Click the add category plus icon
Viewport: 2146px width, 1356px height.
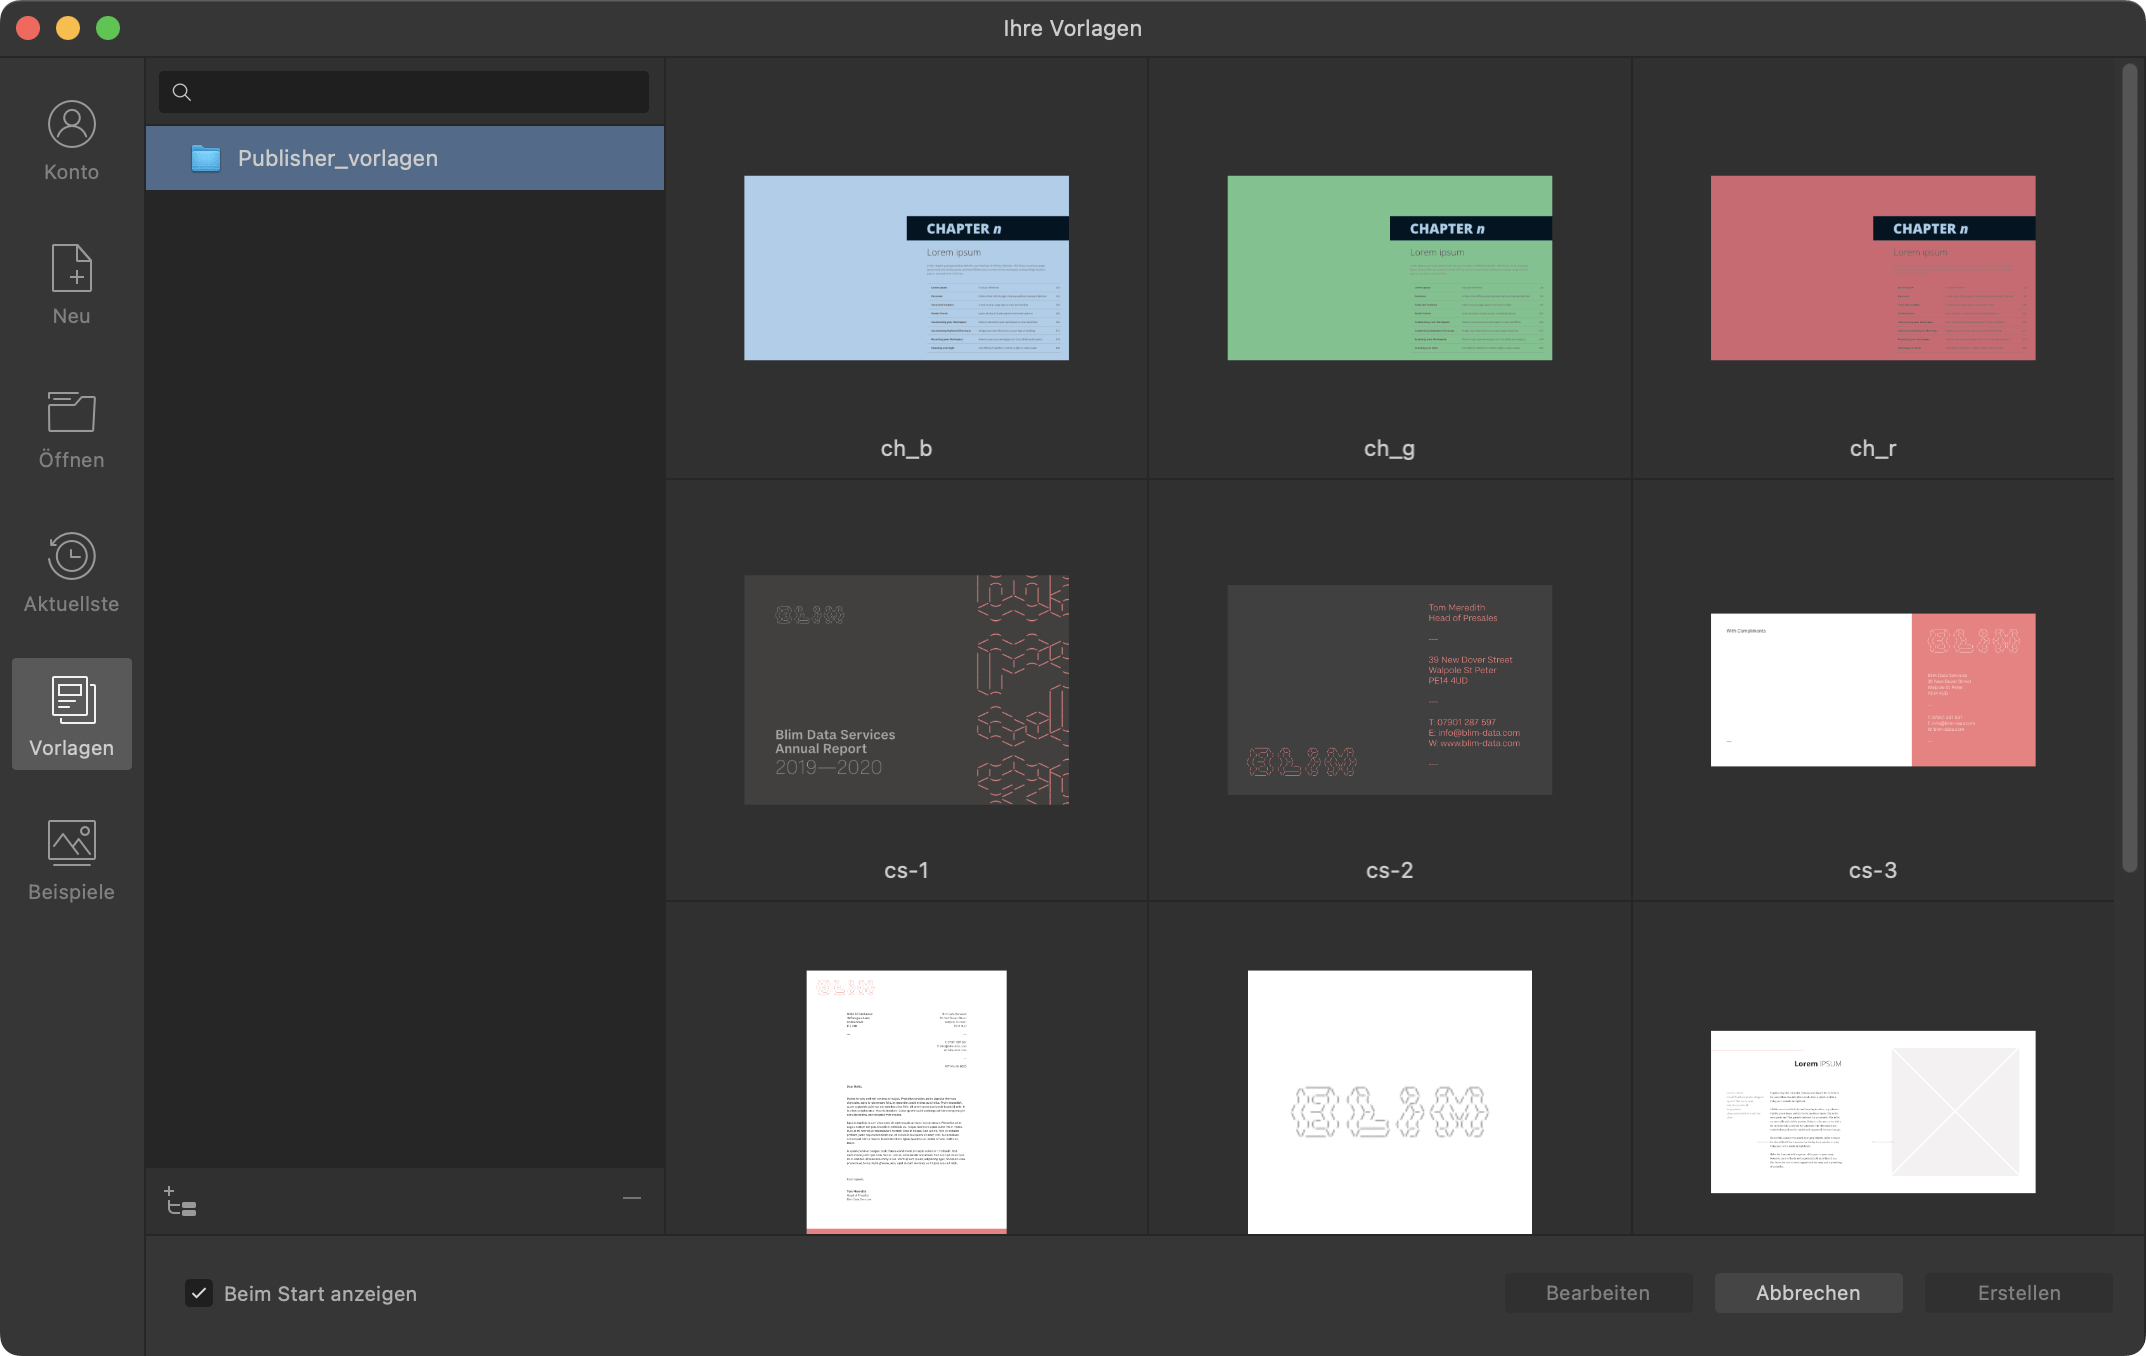(176, 1198)
